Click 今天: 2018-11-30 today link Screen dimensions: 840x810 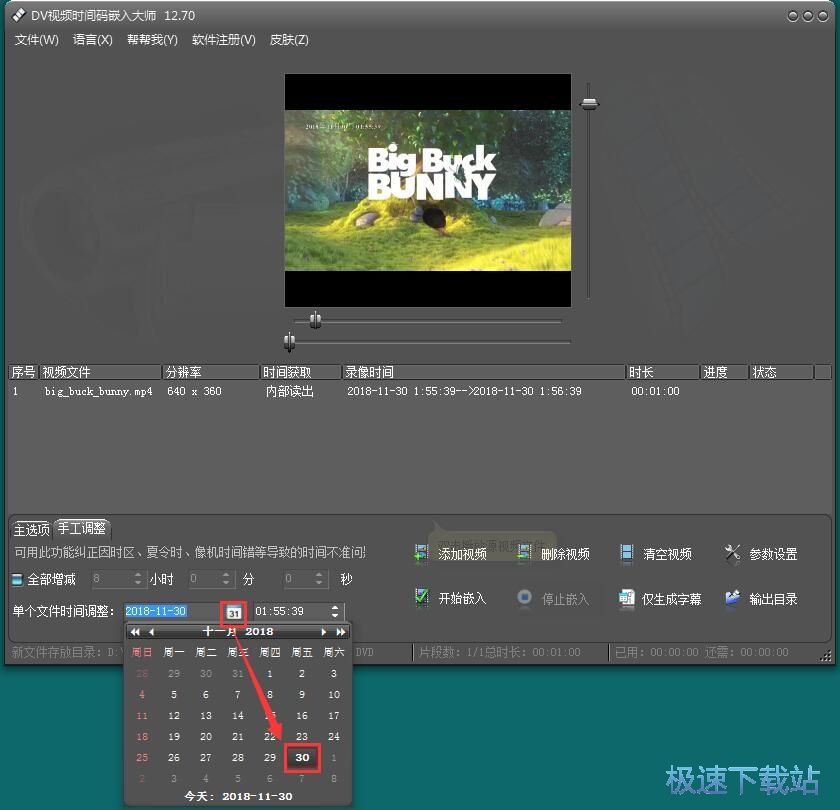238,796
